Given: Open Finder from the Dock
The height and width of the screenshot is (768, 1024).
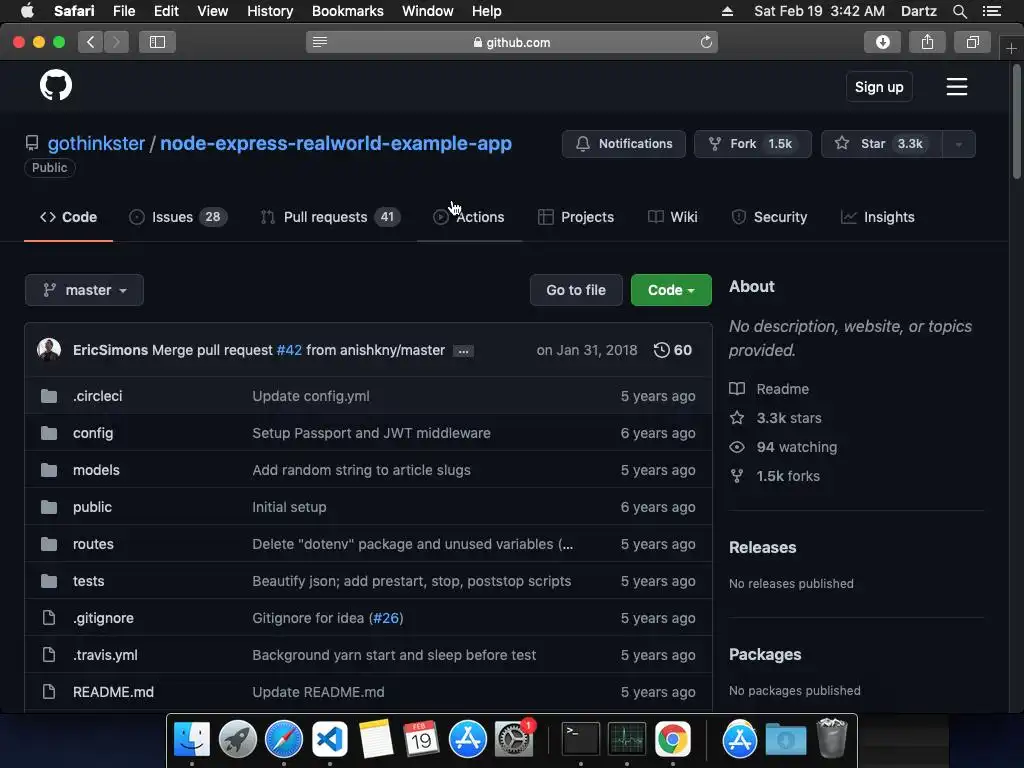Looking at the screenshot, I should [192, 739].
